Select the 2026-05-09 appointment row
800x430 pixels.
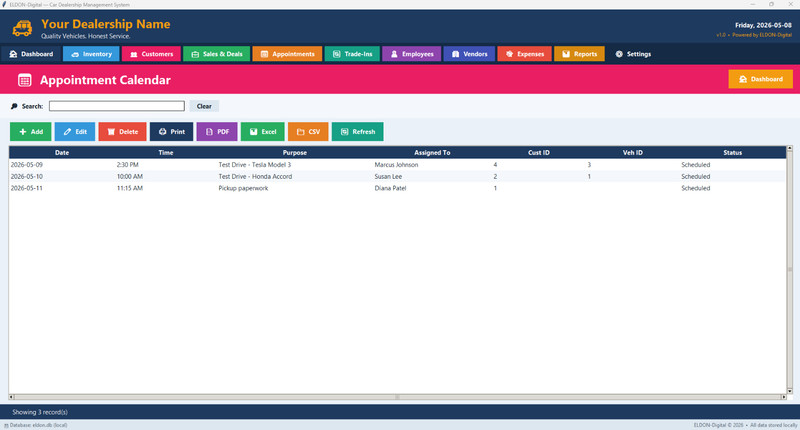pyautogui.click(x=397, y=165)
